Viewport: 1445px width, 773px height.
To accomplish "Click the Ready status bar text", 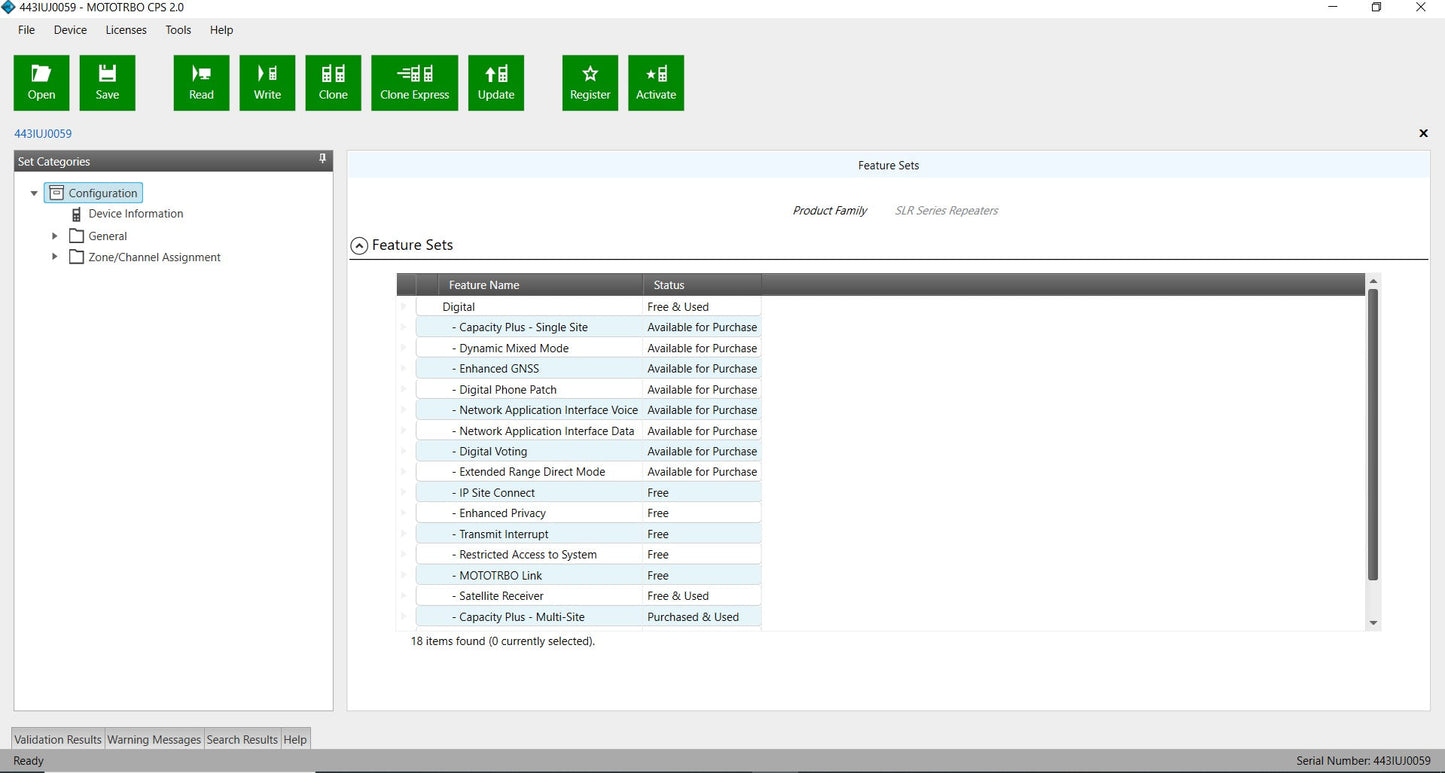I will (28, 761).
